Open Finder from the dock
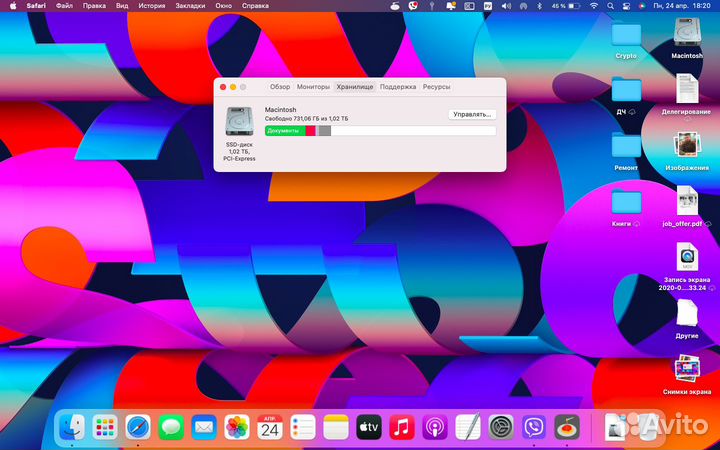 coord(72,428)
